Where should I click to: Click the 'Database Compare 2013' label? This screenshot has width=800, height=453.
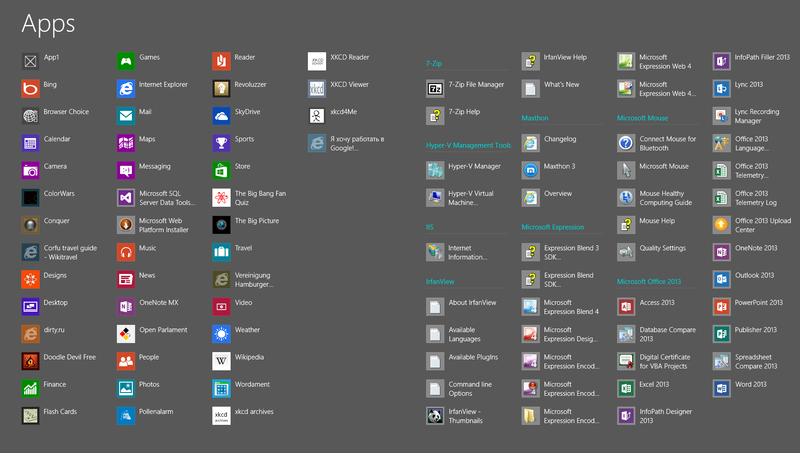(668, 334)
